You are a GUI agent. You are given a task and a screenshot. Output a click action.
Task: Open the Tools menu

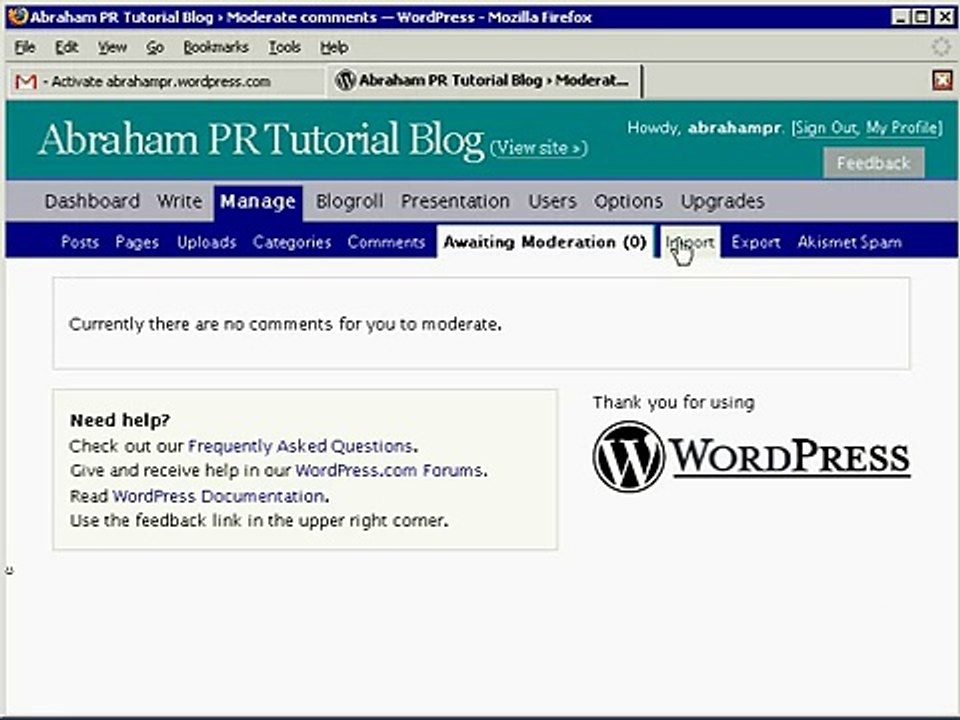pyautogui.click(x=285, y=47)
